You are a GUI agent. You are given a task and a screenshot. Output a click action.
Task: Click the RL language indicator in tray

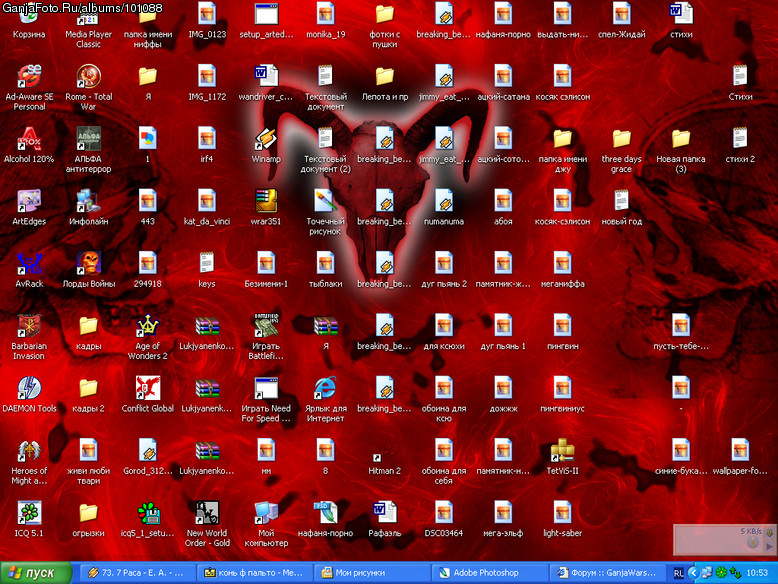pos(678,573)
